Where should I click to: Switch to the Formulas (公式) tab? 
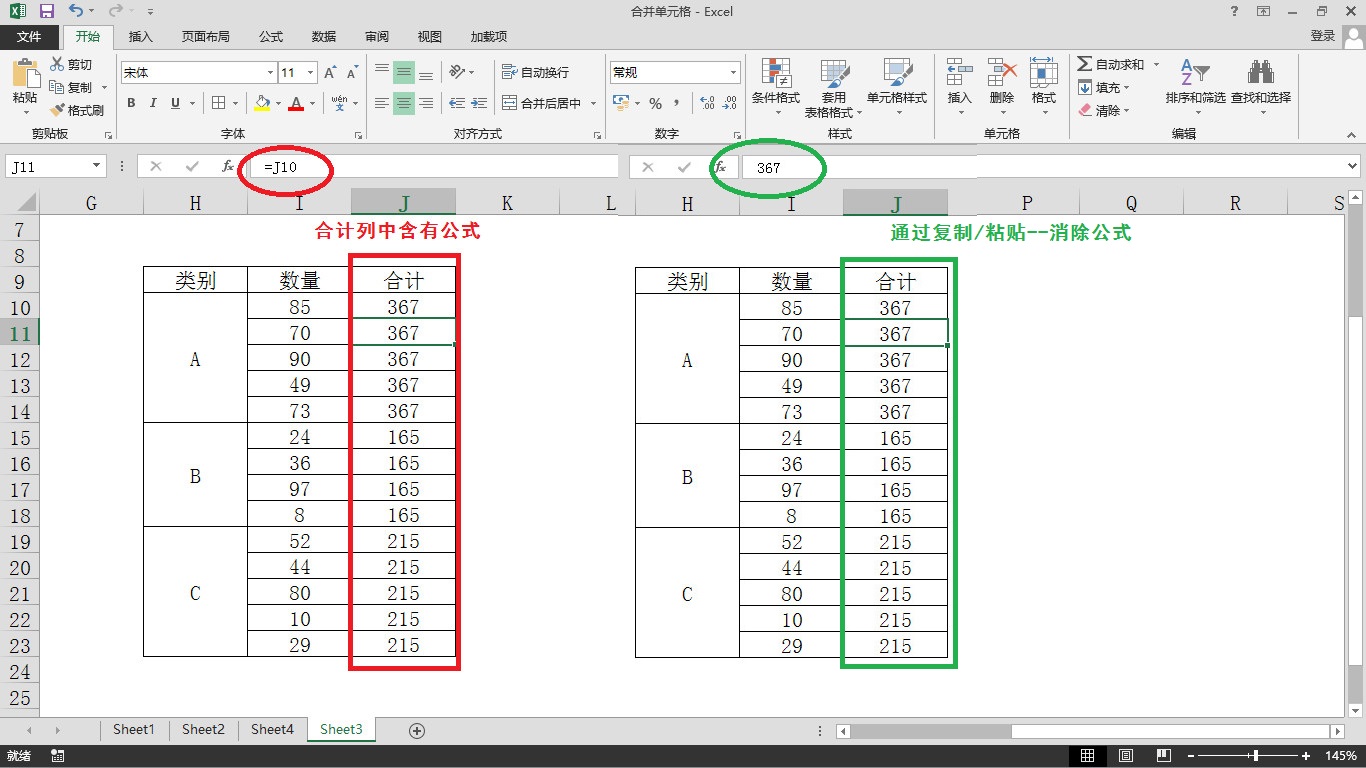coord(271,36)
